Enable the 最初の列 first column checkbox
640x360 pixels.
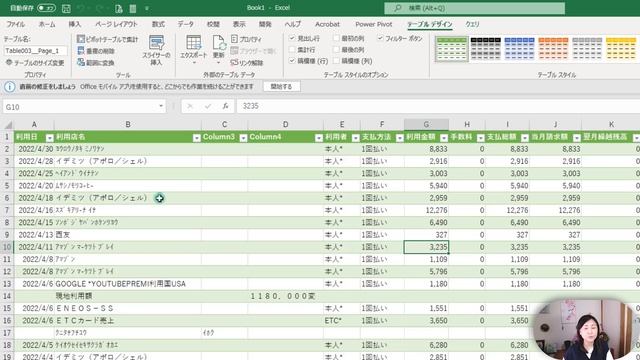(x=336, y=38)
